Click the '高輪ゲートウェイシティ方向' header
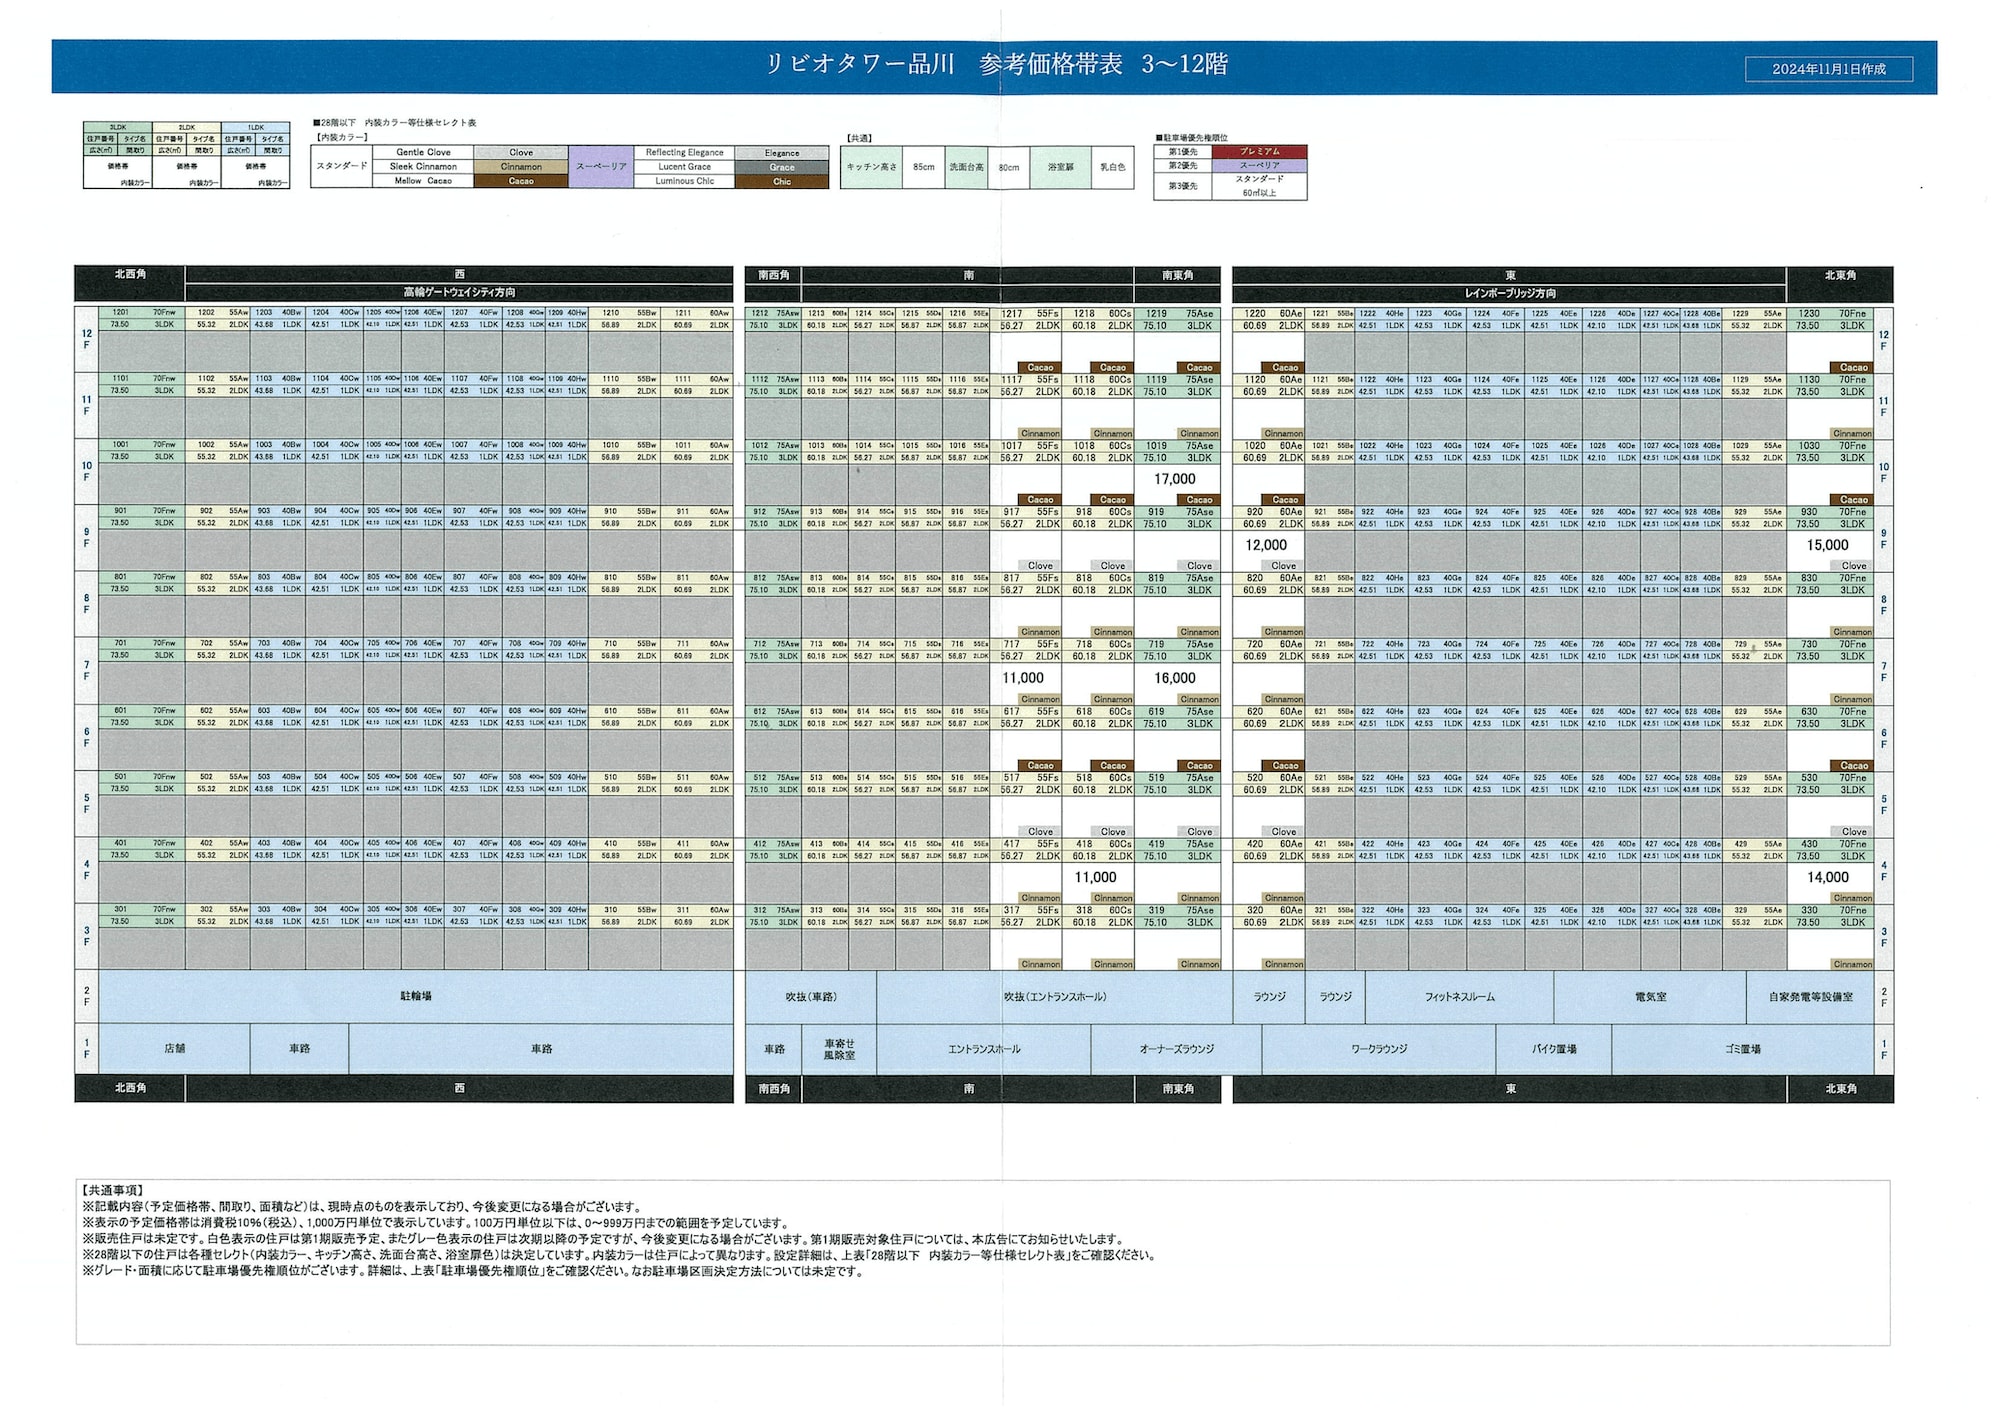Image resolution: width=2000 pixels, height=1414 pixels. pyautogui.click(x=459, y=293)
